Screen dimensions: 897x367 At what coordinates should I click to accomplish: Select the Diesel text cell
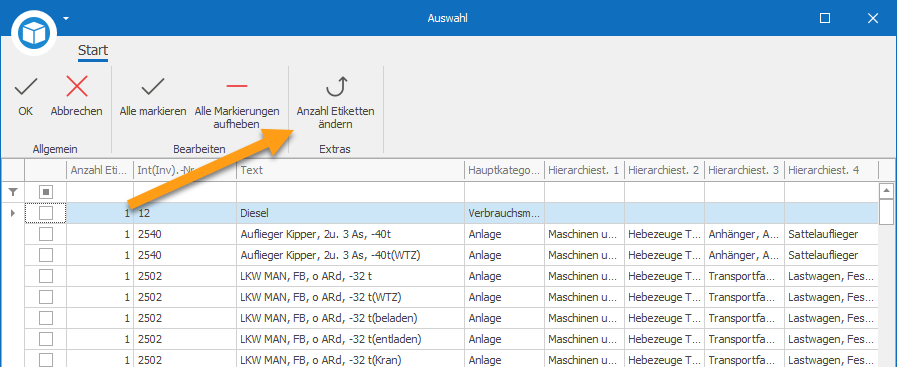tap(350, 213)
